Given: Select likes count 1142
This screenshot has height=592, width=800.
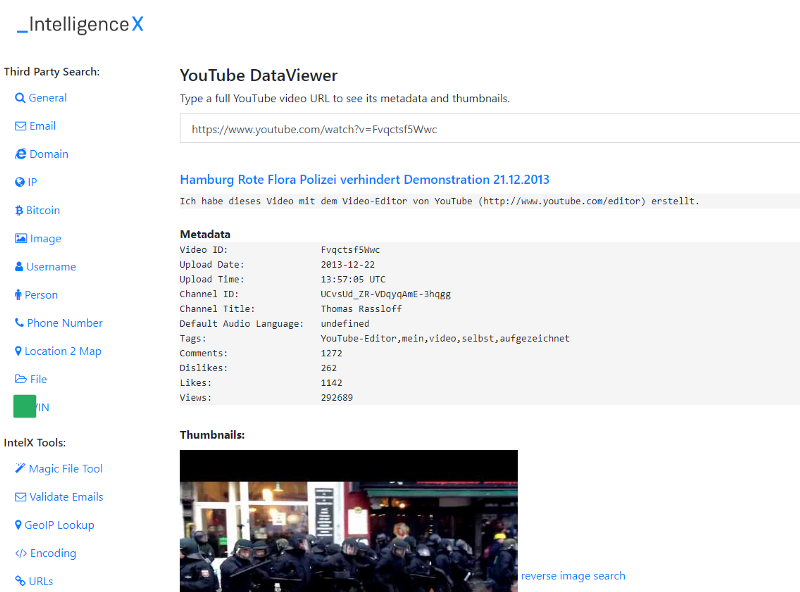Looking at the screenshot, I should [x=331, y=383].
